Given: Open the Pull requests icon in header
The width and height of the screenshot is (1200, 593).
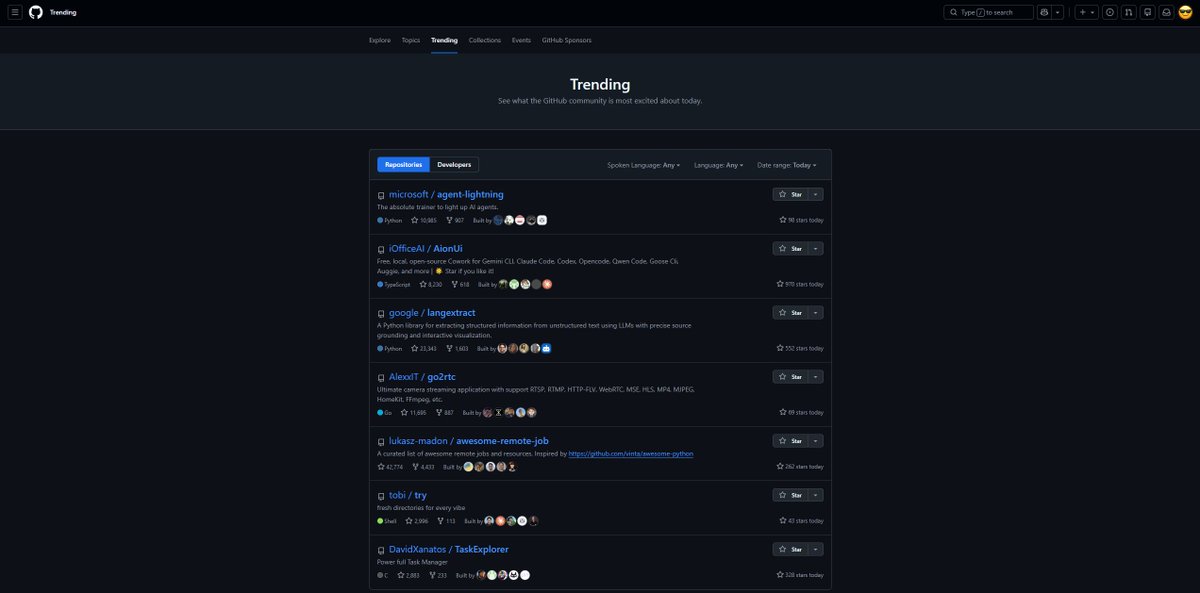Looking at the screenshot, I should click(1129, 12).
